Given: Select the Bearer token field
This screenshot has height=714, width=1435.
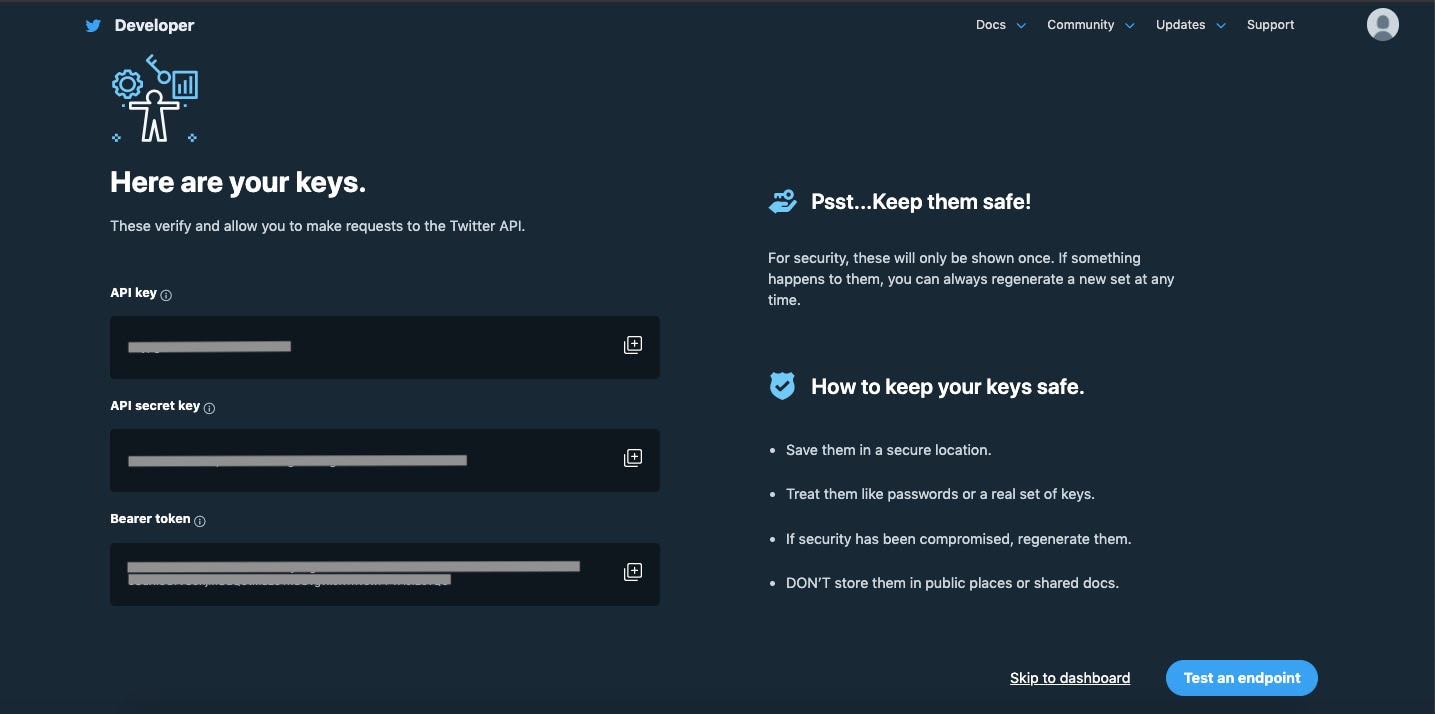Looking at the screenshot, I should pos(360,573).
